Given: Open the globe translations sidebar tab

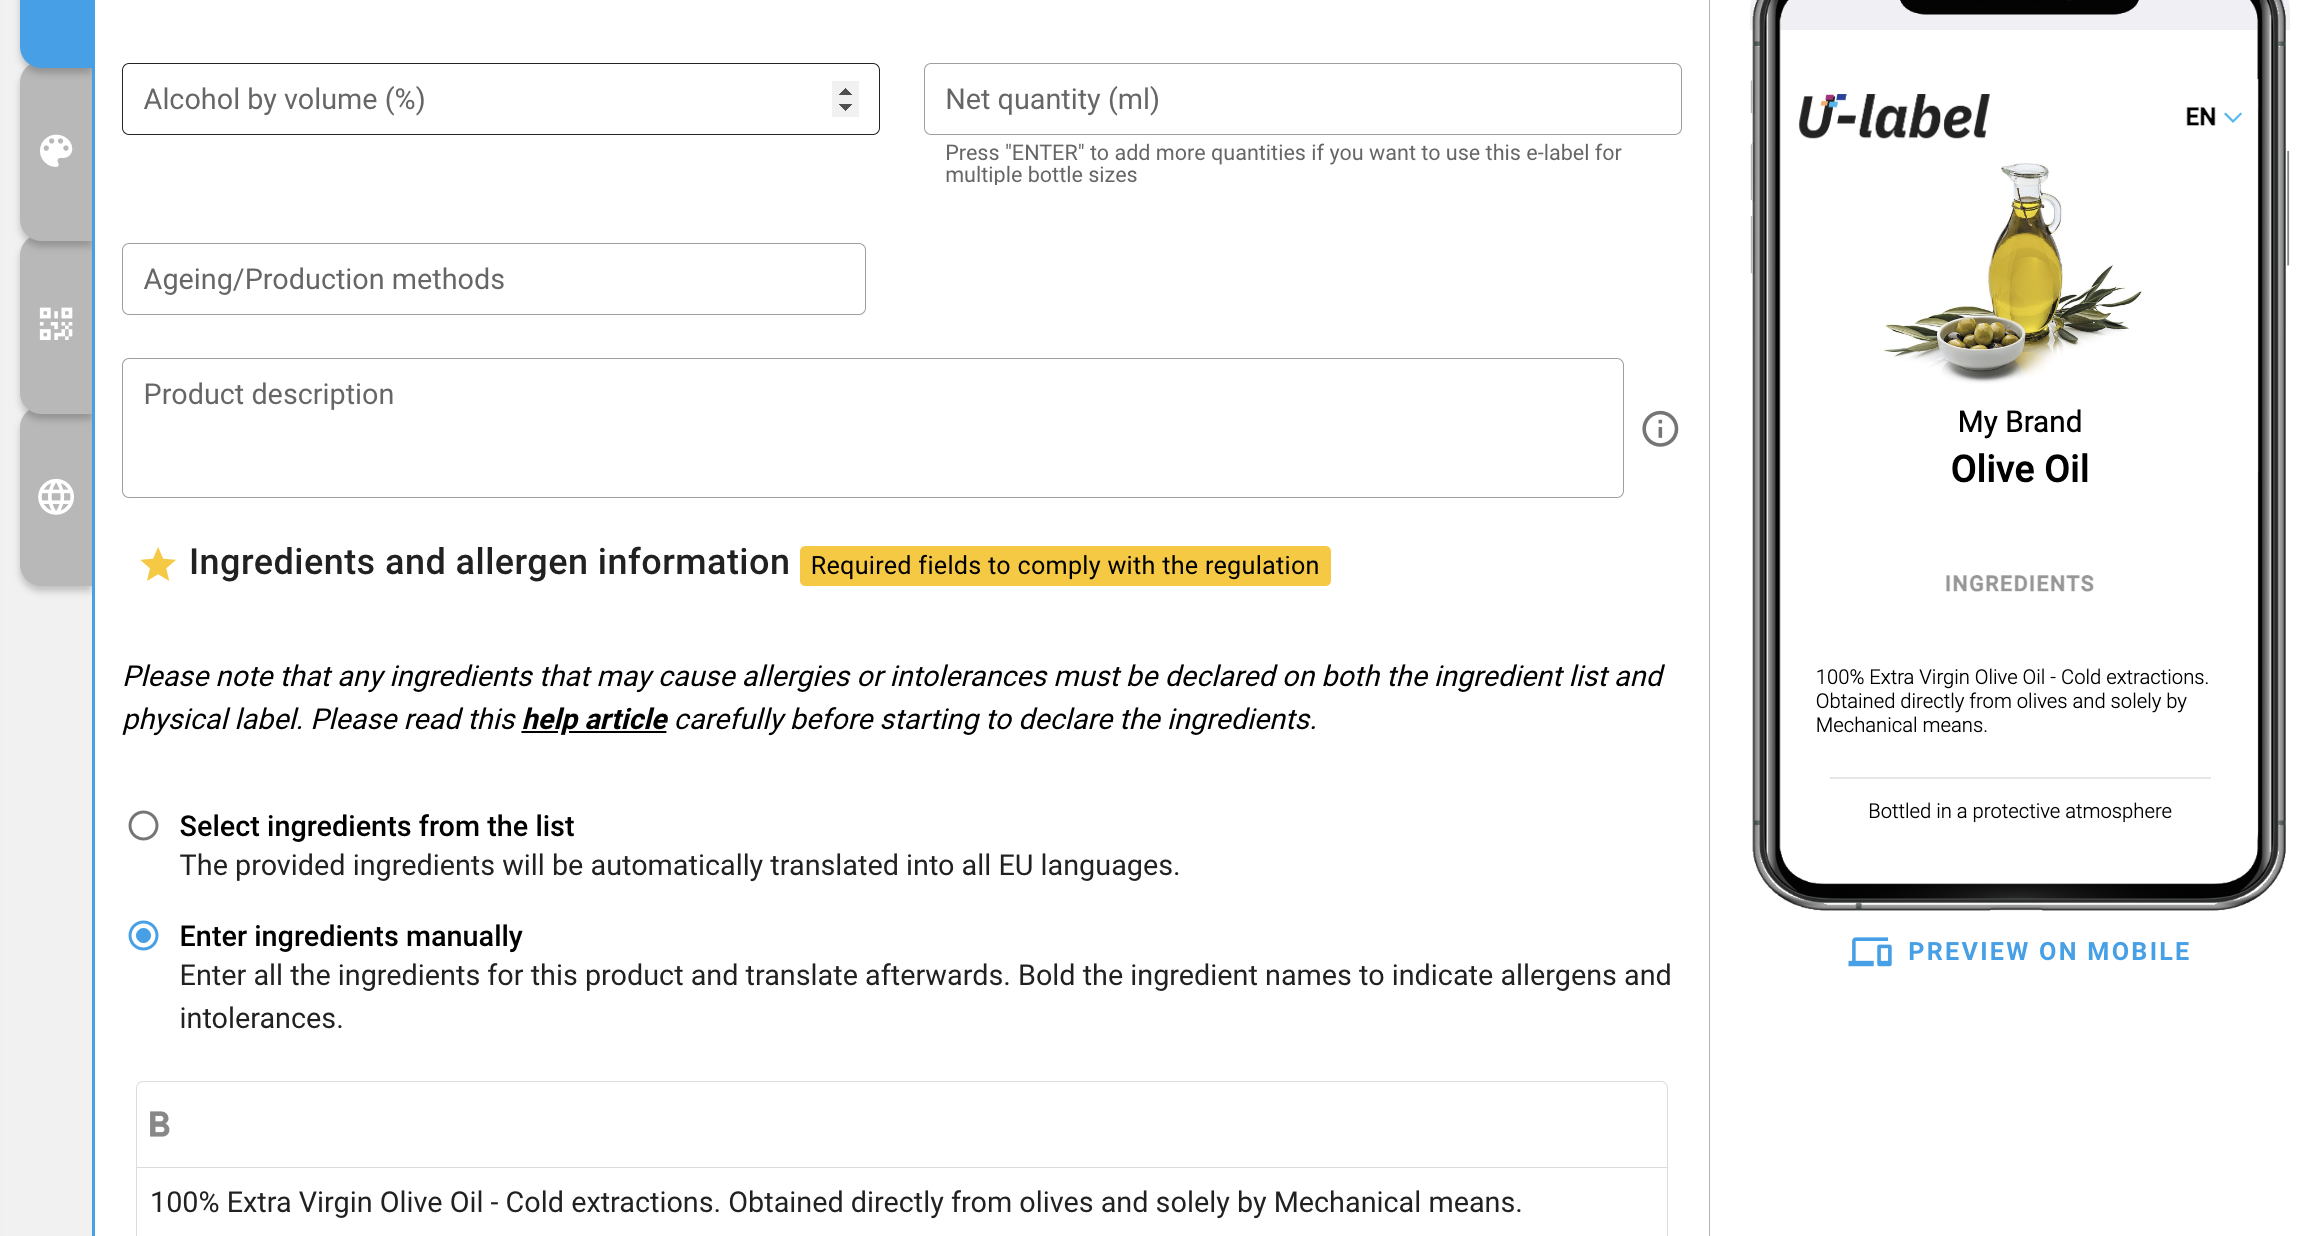Looking at the screenshot, I should pyautogui.click(x=56, y=496).
